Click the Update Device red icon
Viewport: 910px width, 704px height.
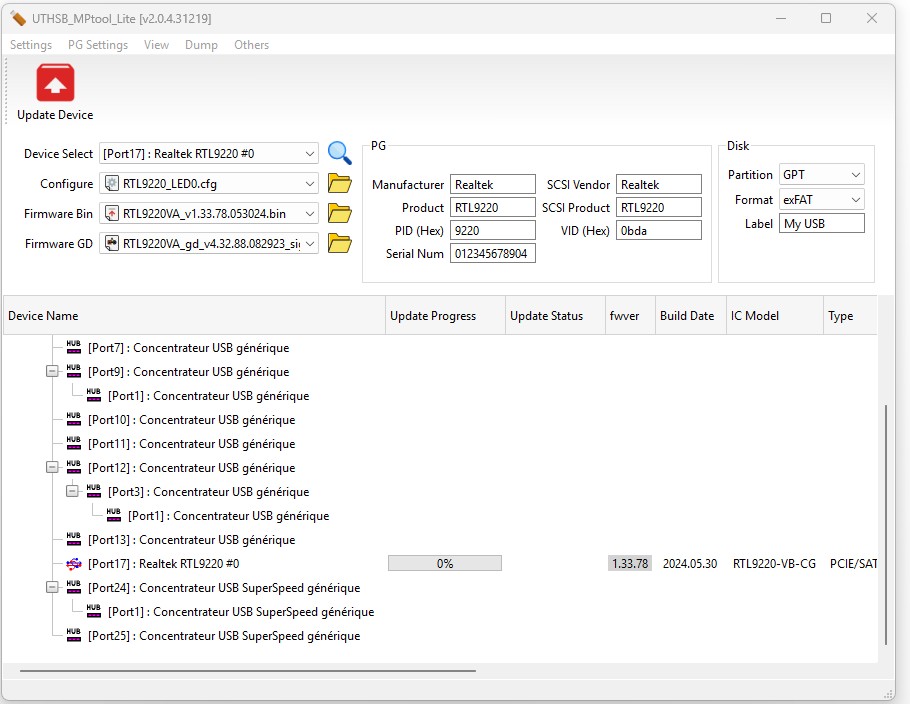coord(55,83)
